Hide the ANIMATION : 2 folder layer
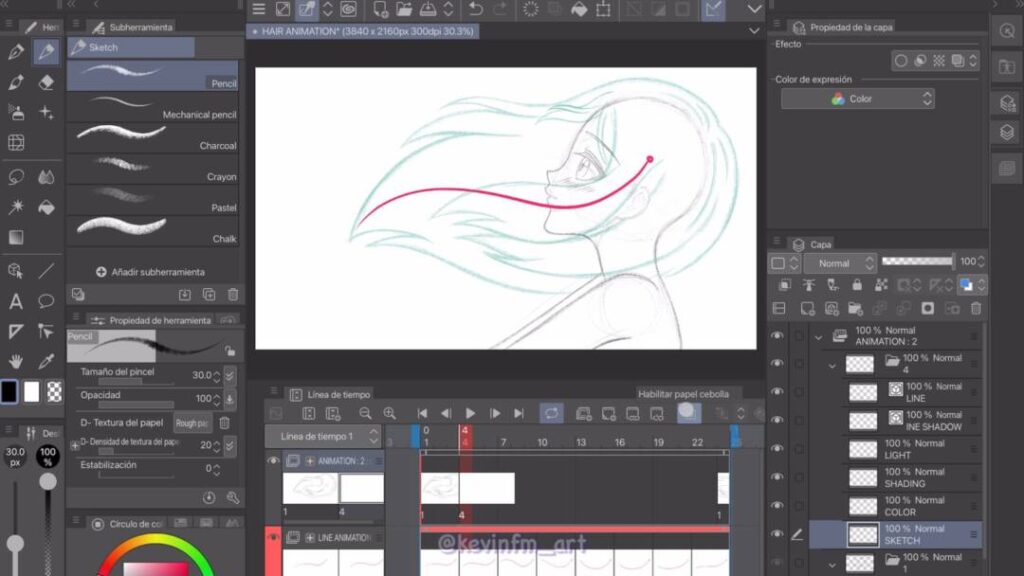This screenshot has height=576, width=1024. [x=776, y=336]
